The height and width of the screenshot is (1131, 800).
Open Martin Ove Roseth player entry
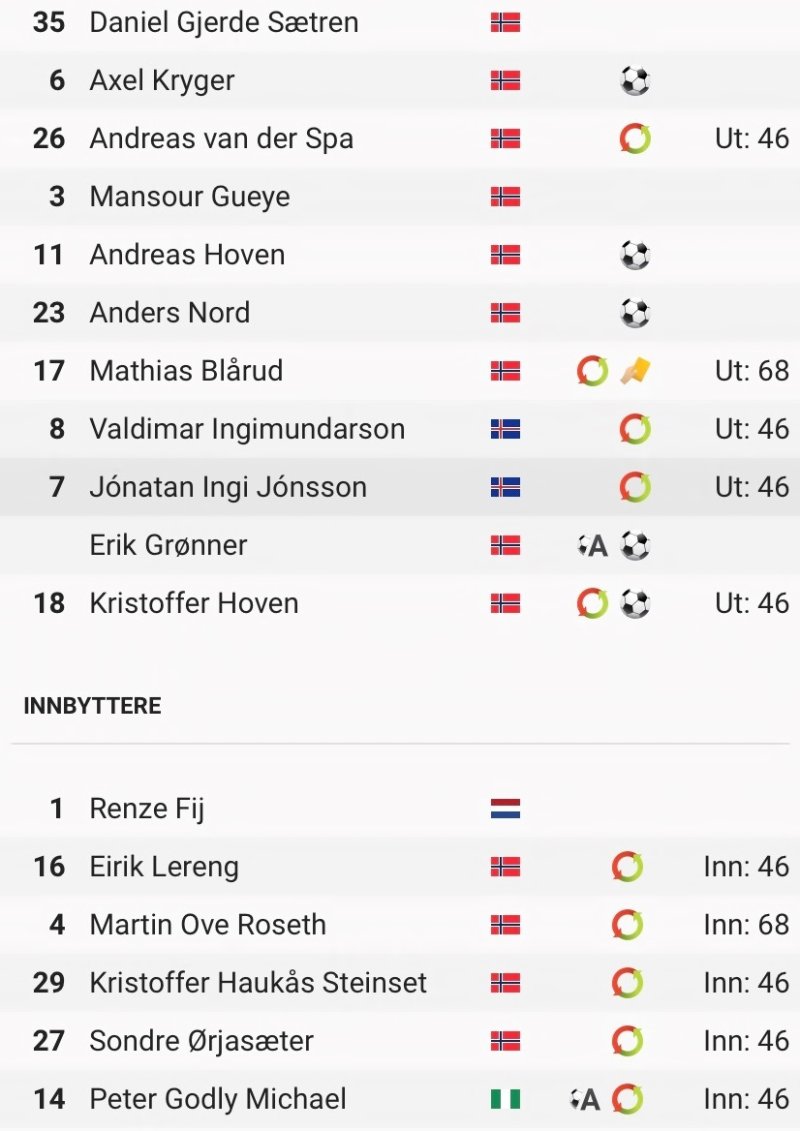point(208,925)
